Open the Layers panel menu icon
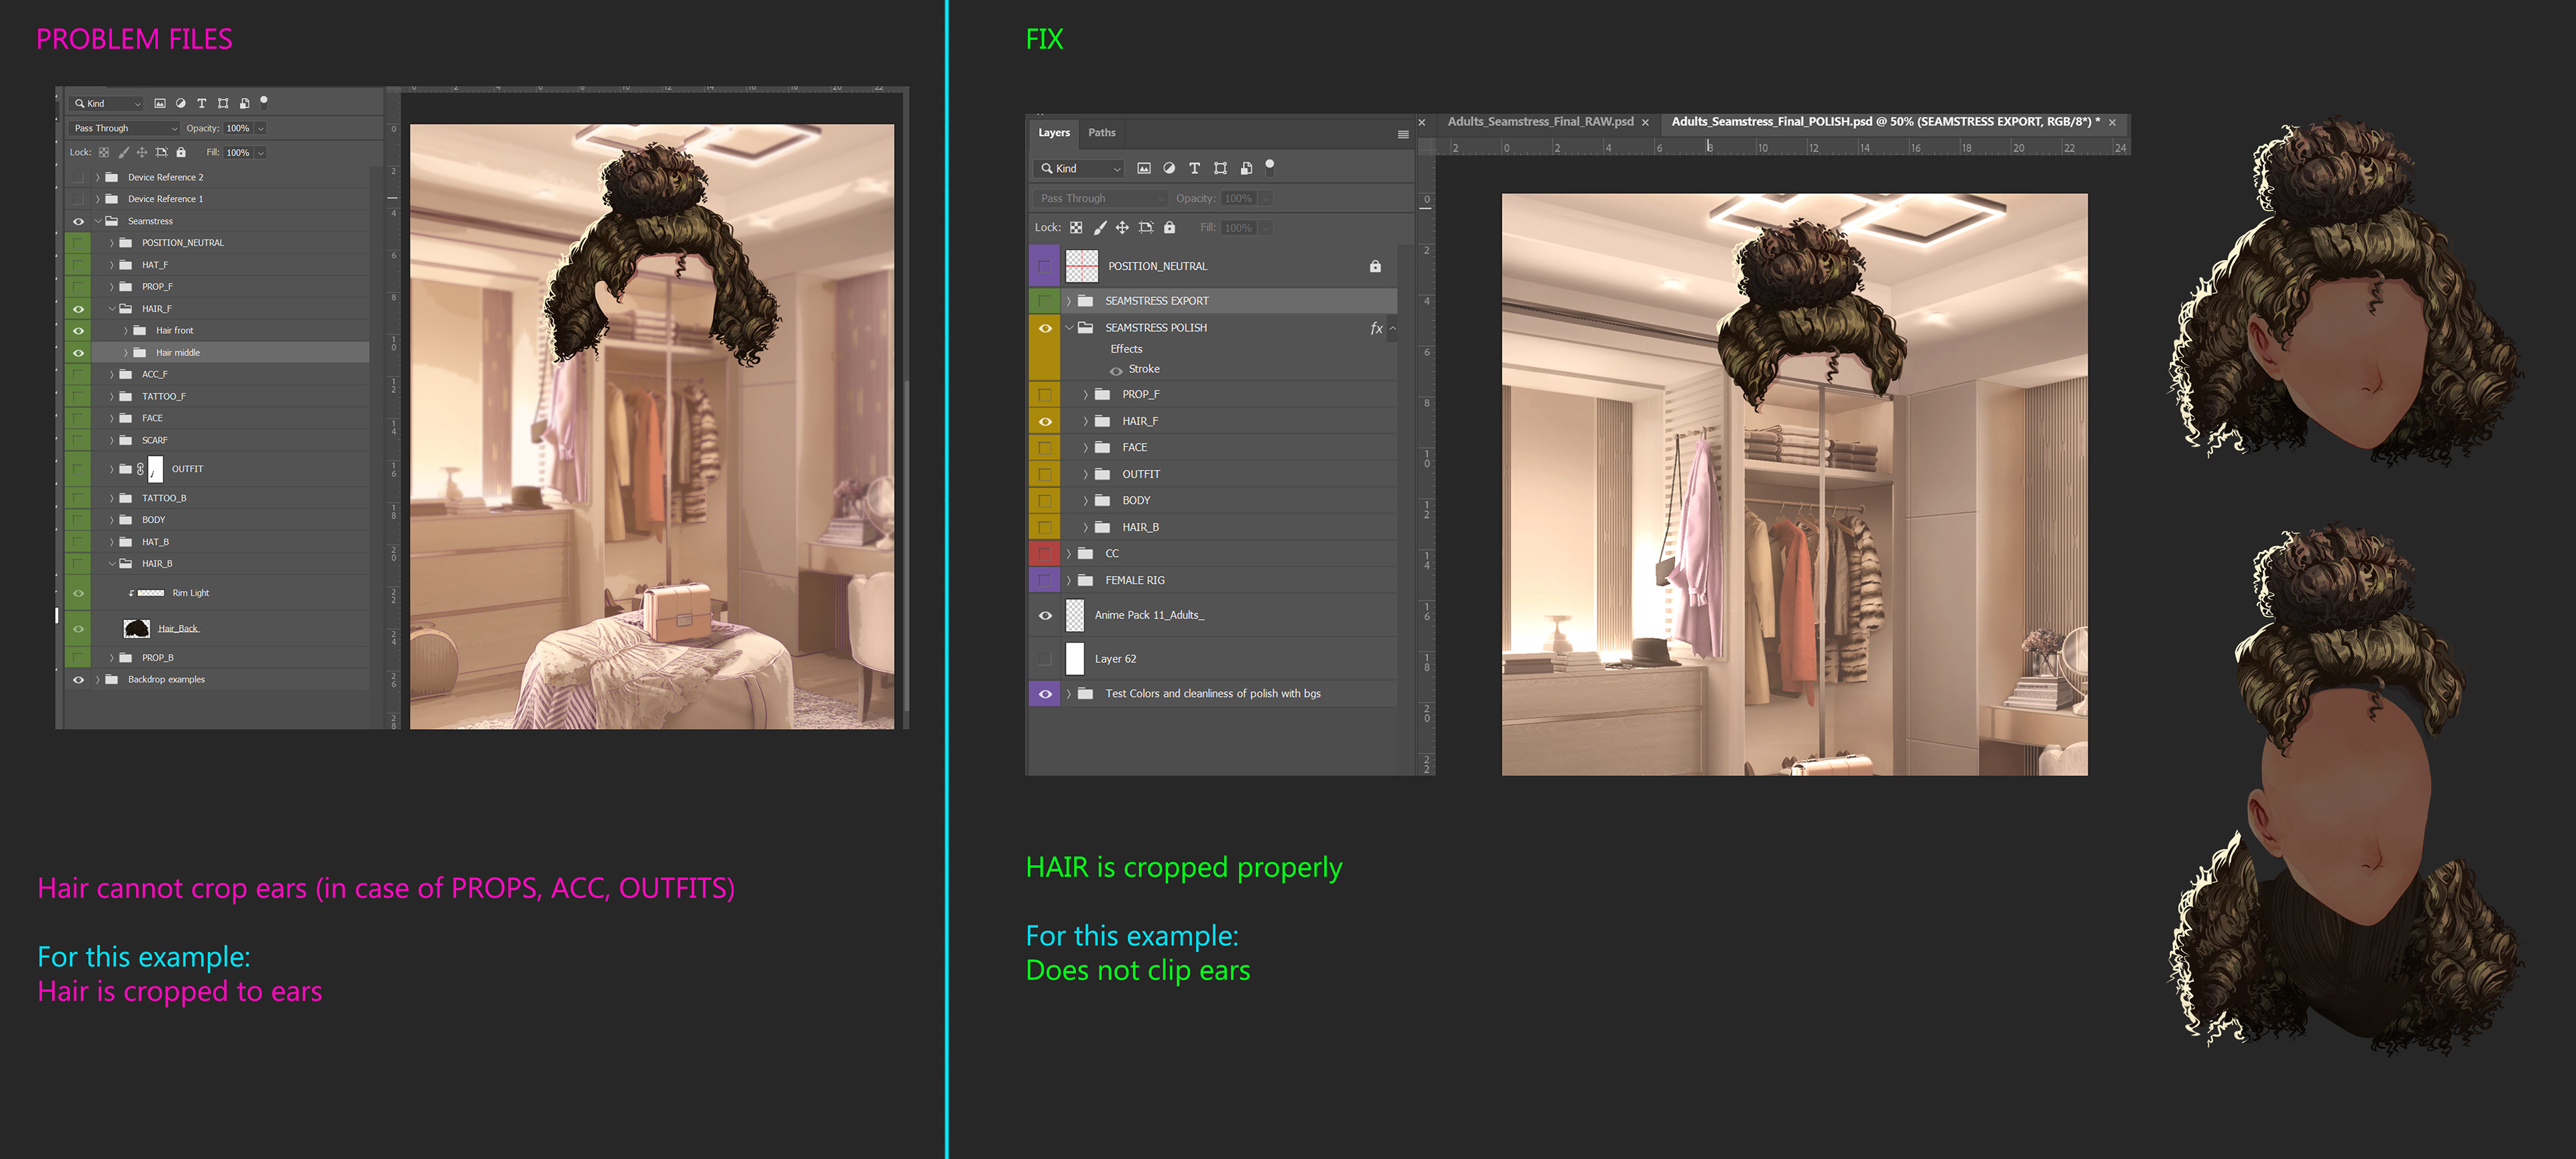This screenshot has width=2576, height=1159. tap(1402, 134)
